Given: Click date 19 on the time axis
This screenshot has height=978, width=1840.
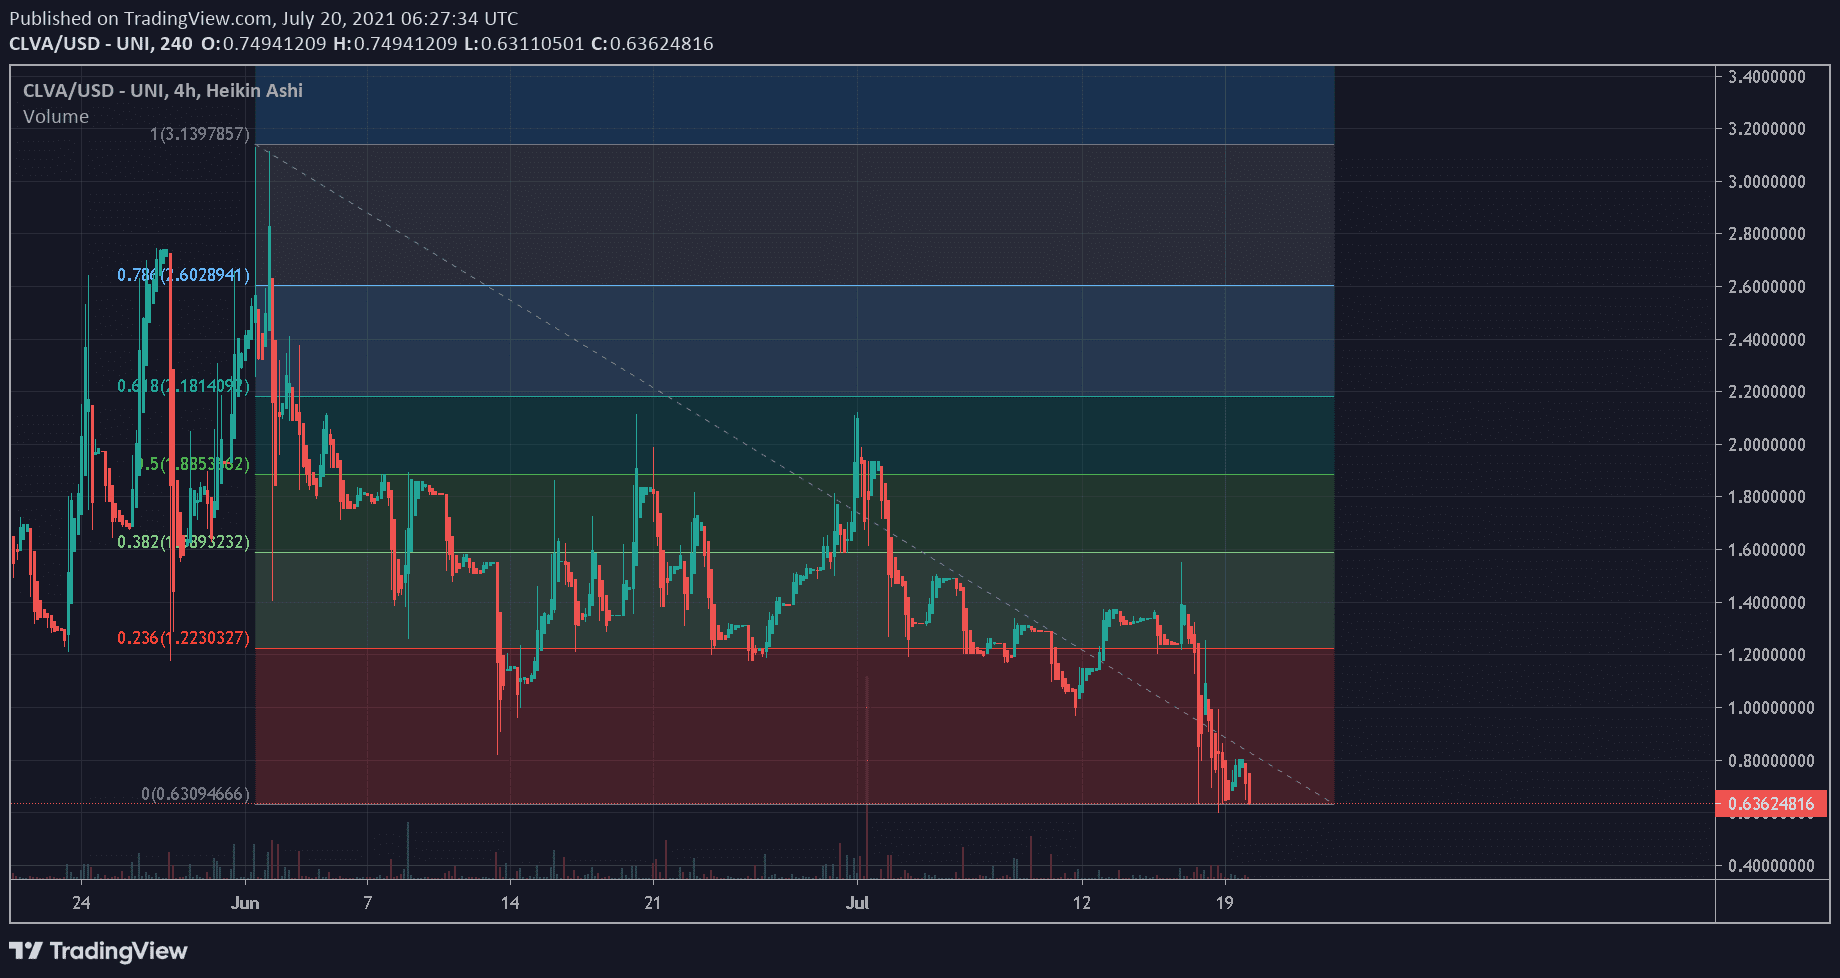Looking at the screenshot, I should coord(1224,903).
